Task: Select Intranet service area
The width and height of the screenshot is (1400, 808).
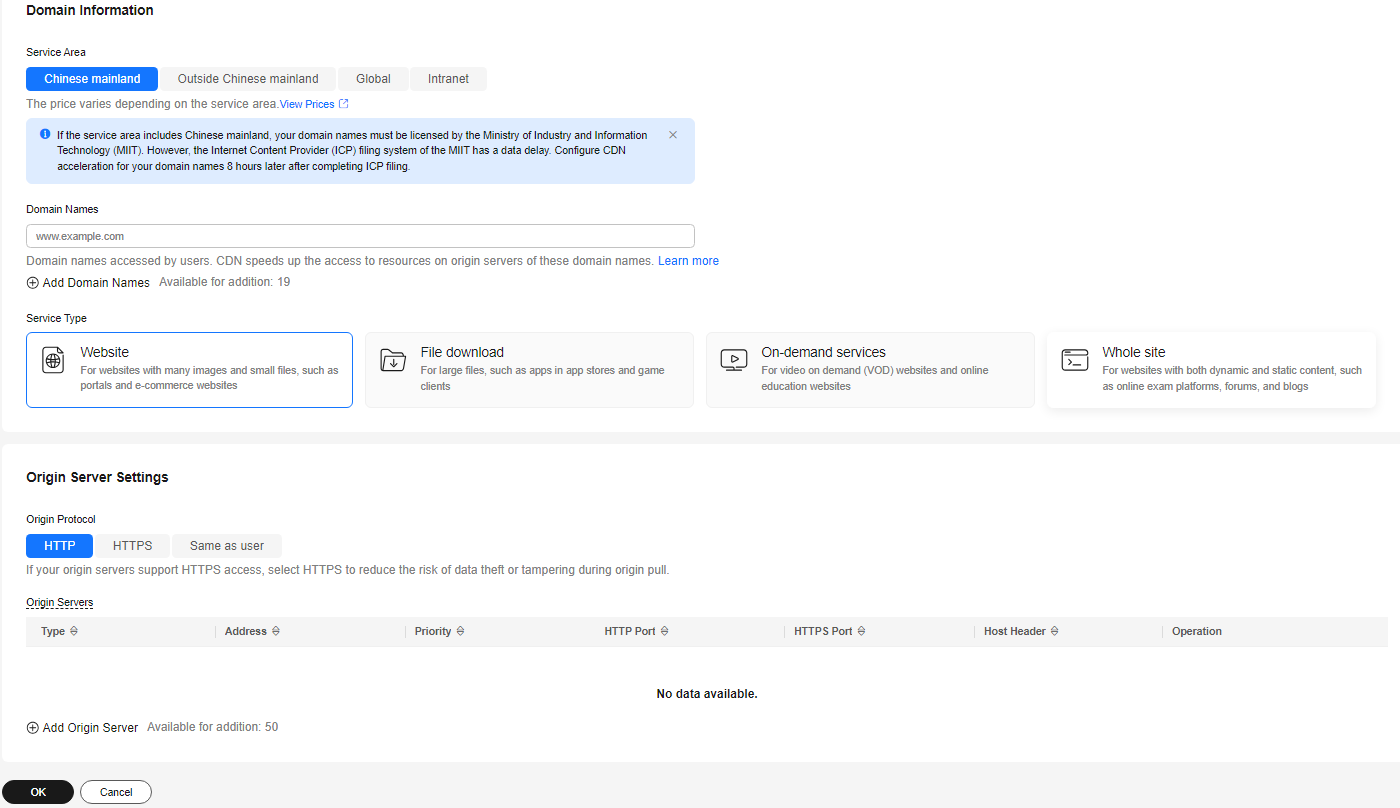Action: 448,79
